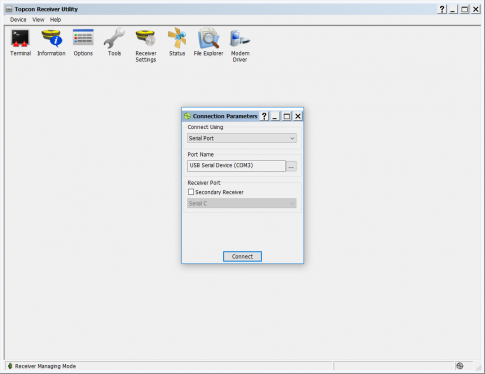Viewport: 485px width, 374px height.
Task: Browse port names with ellipsis button
Action: coord(291,166)
